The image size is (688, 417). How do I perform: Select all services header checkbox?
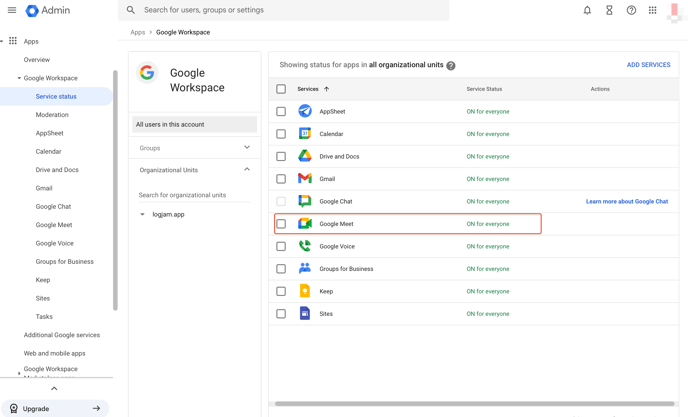281,89
